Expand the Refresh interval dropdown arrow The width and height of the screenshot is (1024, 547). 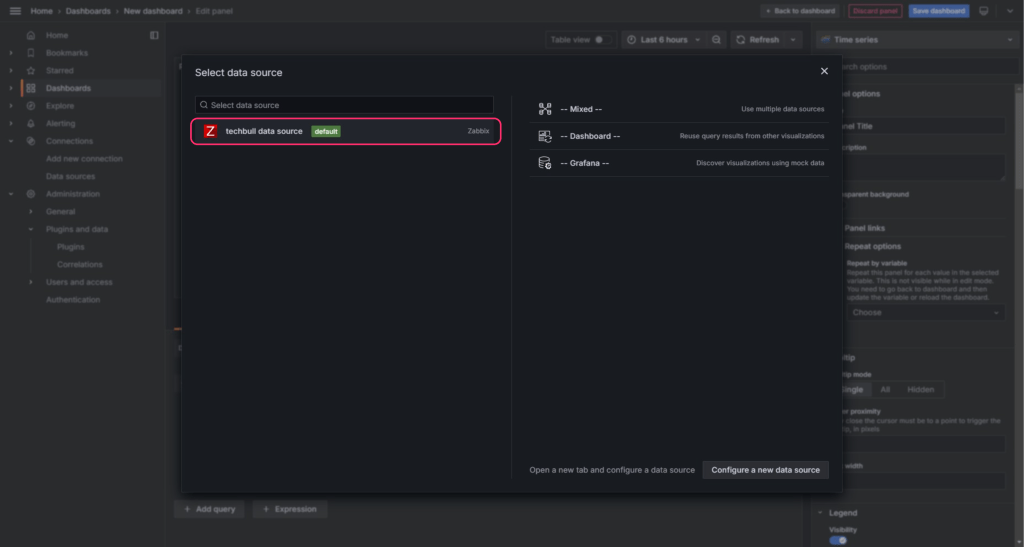(794, 40)
